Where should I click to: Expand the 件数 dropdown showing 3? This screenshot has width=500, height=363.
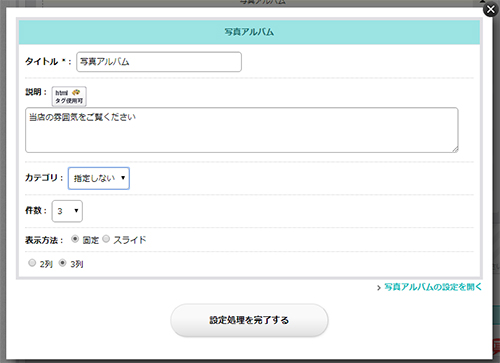tap(67, 211)
